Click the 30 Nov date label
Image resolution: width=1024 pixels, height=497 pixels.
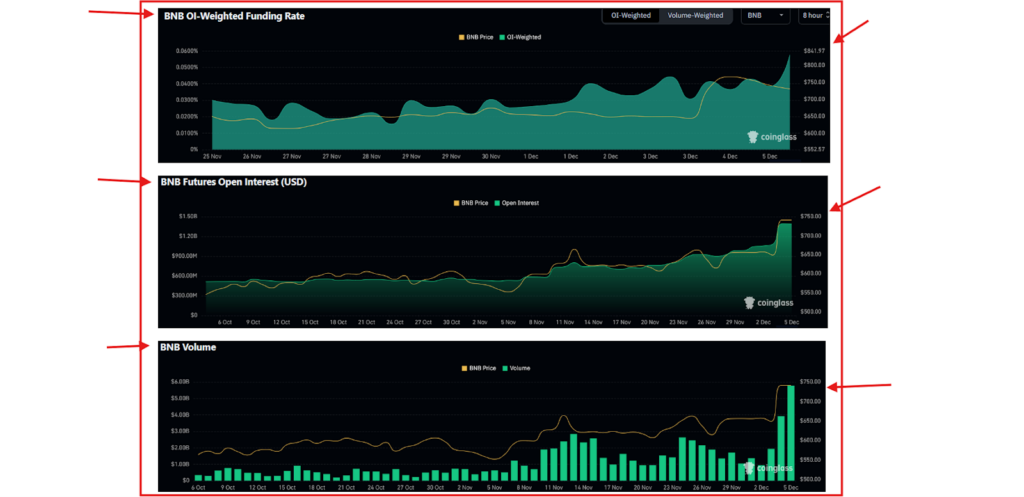[x=491, y=157]
